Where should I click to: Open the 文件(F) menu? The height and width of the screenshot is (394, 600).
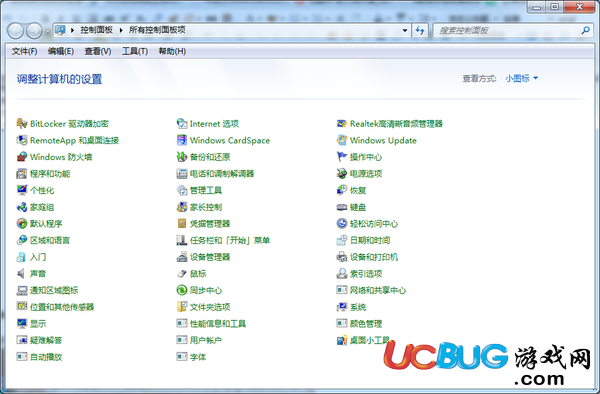[x=24, y=51]
